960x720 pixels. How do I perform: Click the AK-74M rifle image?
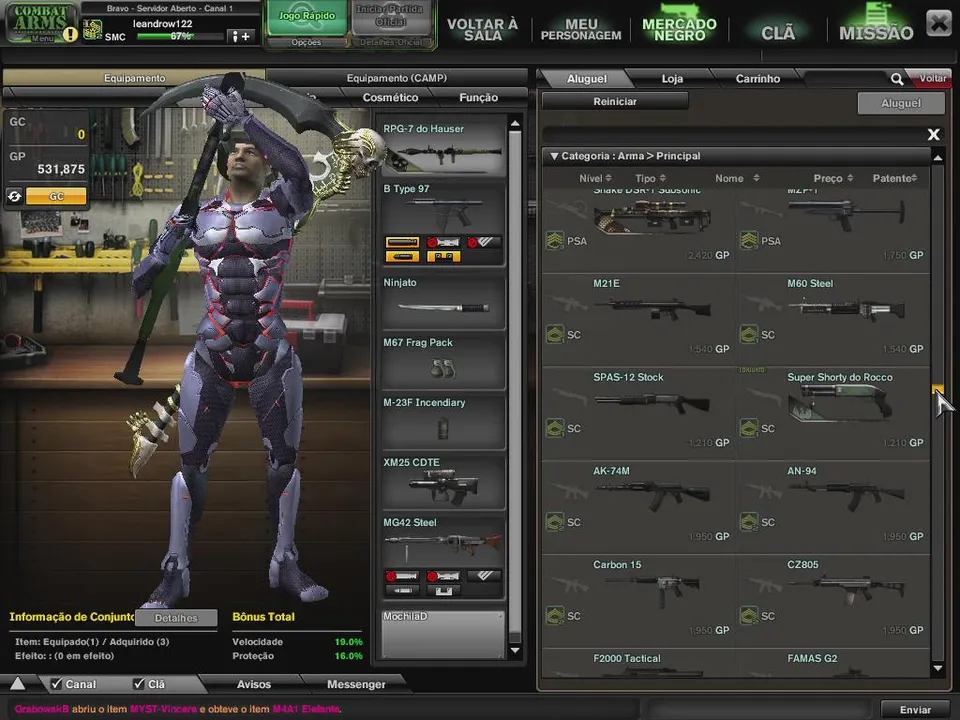click(653, 494)
